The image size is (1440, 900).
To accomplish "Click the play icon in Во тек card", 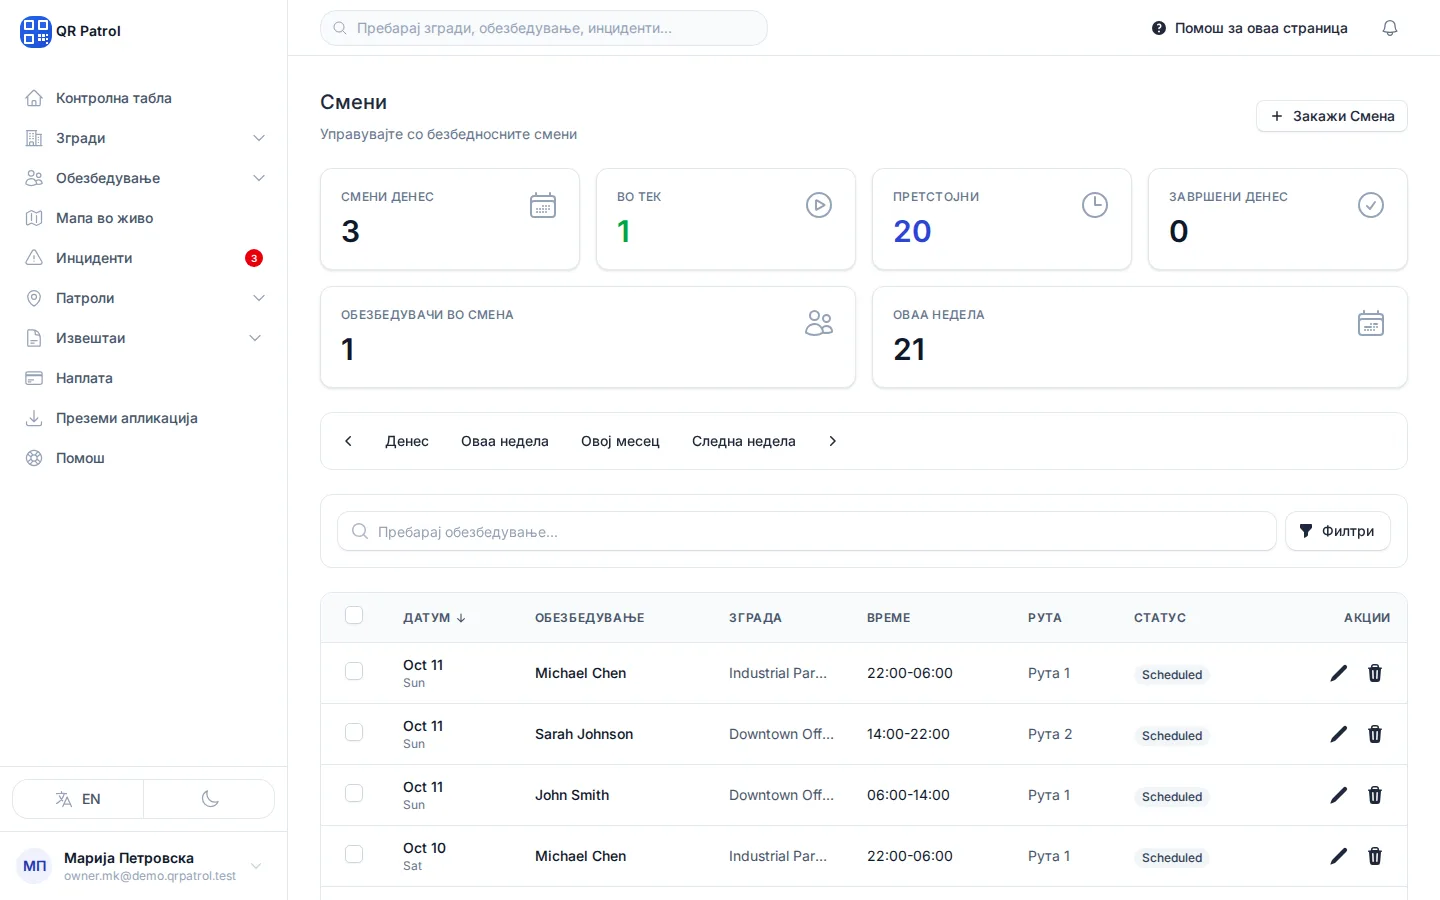I will click(x=819, y=205).
